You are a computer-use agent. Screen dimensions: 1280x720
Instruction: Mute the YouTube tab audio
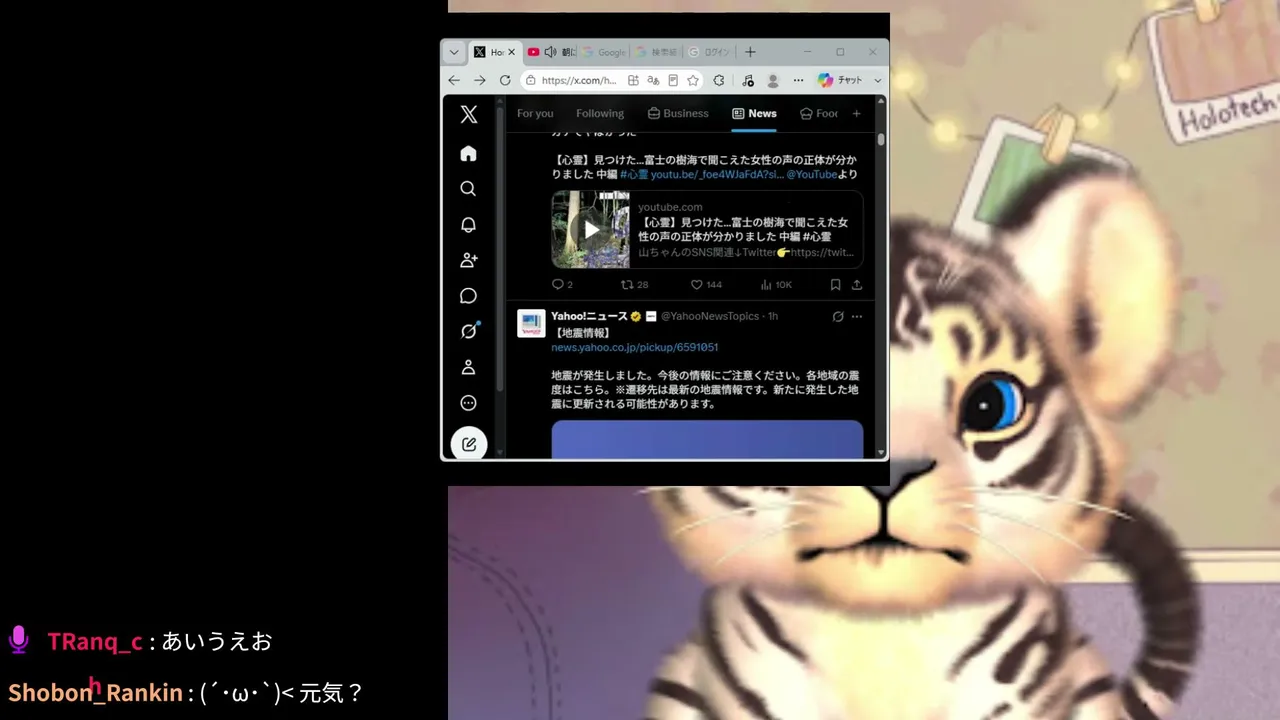(x=550, y=52)
